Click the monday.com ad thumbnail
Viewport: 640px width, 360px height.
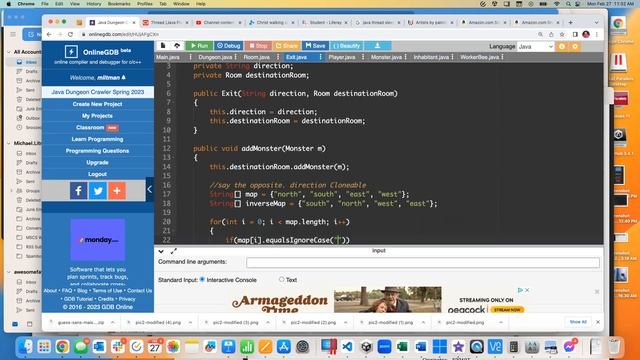[x=98, y=240]
